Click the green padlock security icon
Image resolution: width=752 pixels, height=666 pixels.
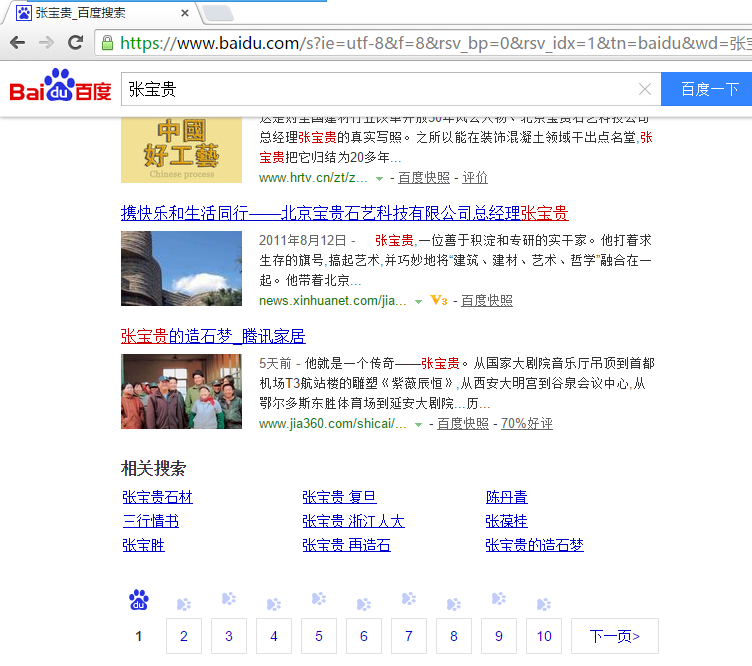click(107, 43)
